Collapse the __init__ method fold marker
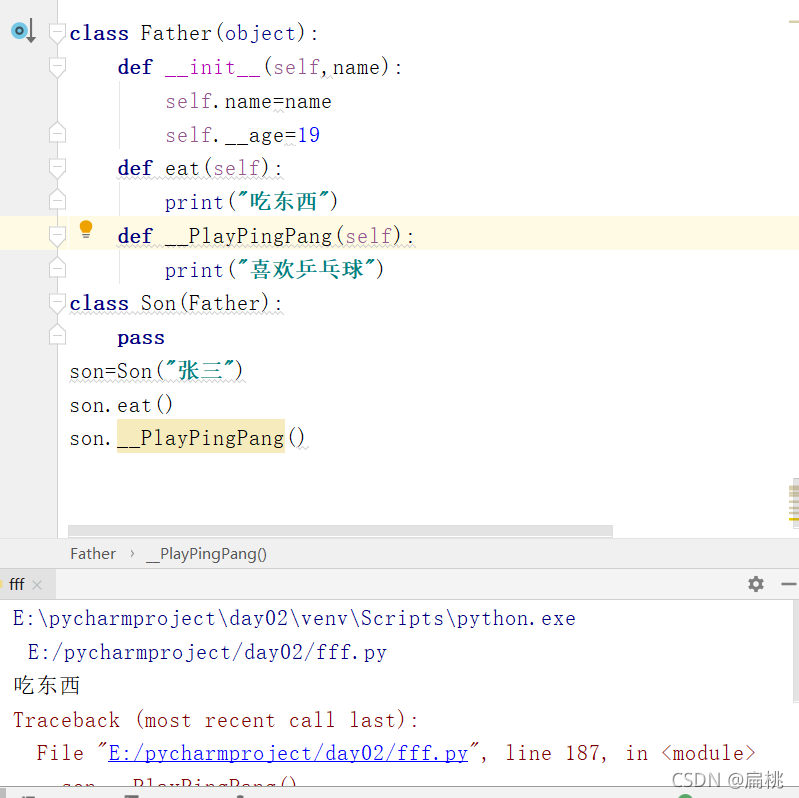 click(57, 67)
